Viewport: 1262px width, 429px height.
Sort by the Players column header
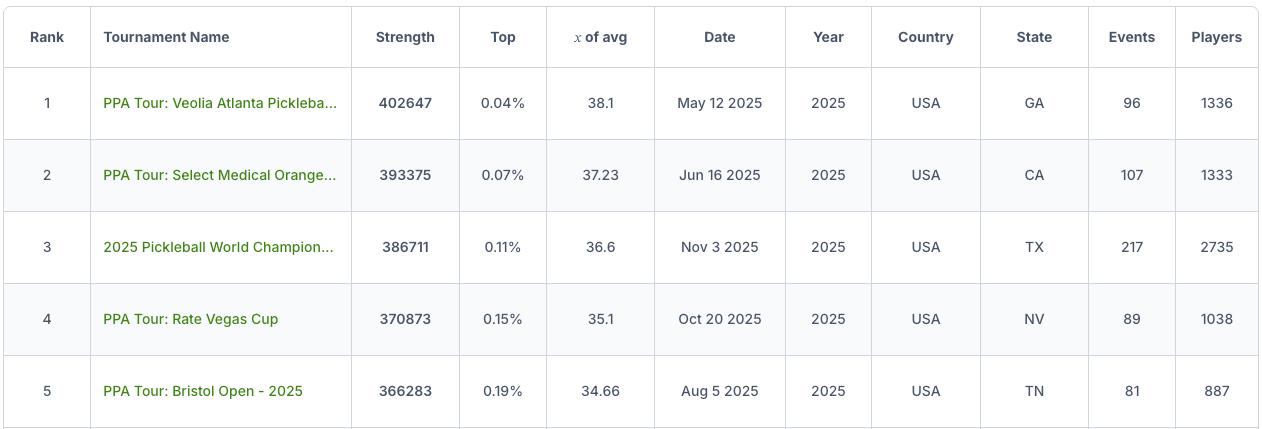[1216, 37]
